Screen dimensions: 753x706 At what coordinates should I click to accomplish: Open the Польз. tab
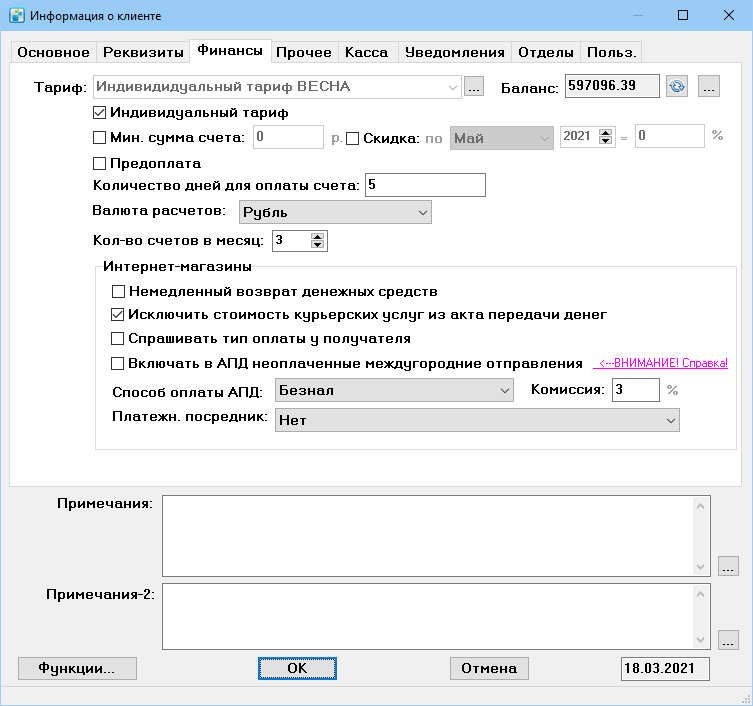click(x=611, y=52)
